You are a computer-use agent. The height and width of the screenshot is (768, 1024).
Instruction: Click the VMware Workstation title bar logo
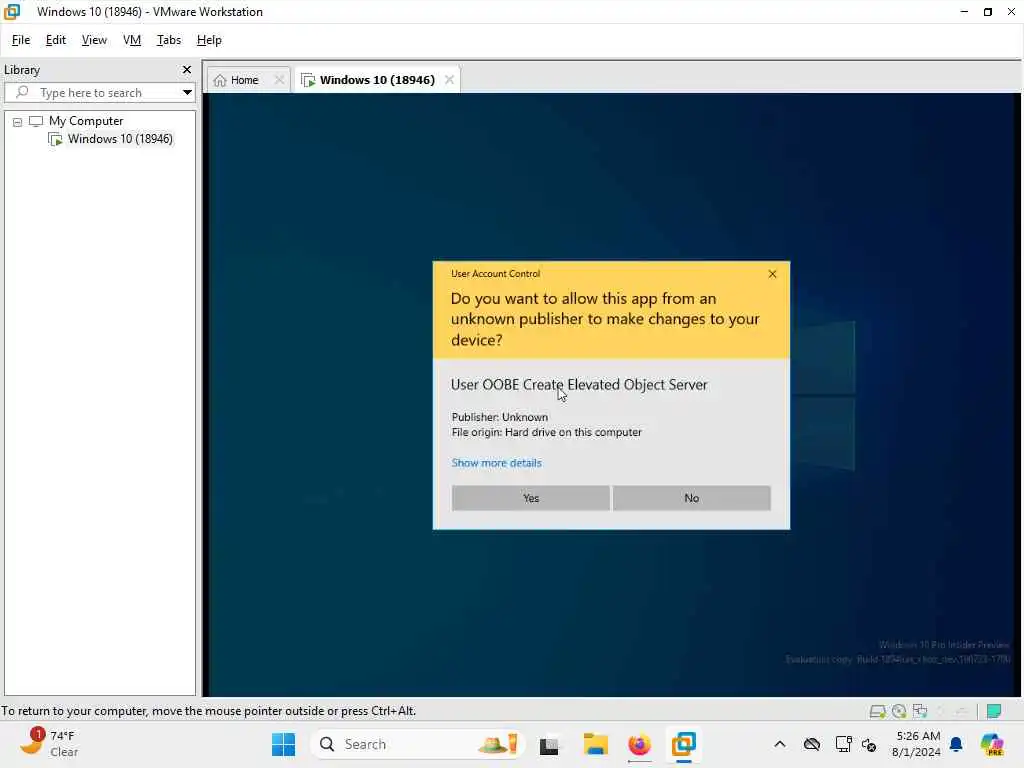[x=12, y=12]
